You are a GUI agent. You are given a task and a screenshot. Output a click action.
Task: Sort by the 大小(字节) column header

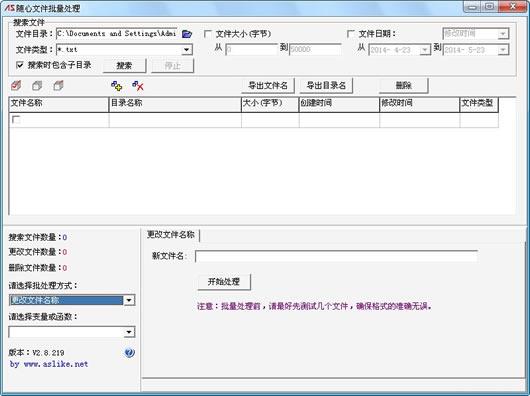coord(270,104)
